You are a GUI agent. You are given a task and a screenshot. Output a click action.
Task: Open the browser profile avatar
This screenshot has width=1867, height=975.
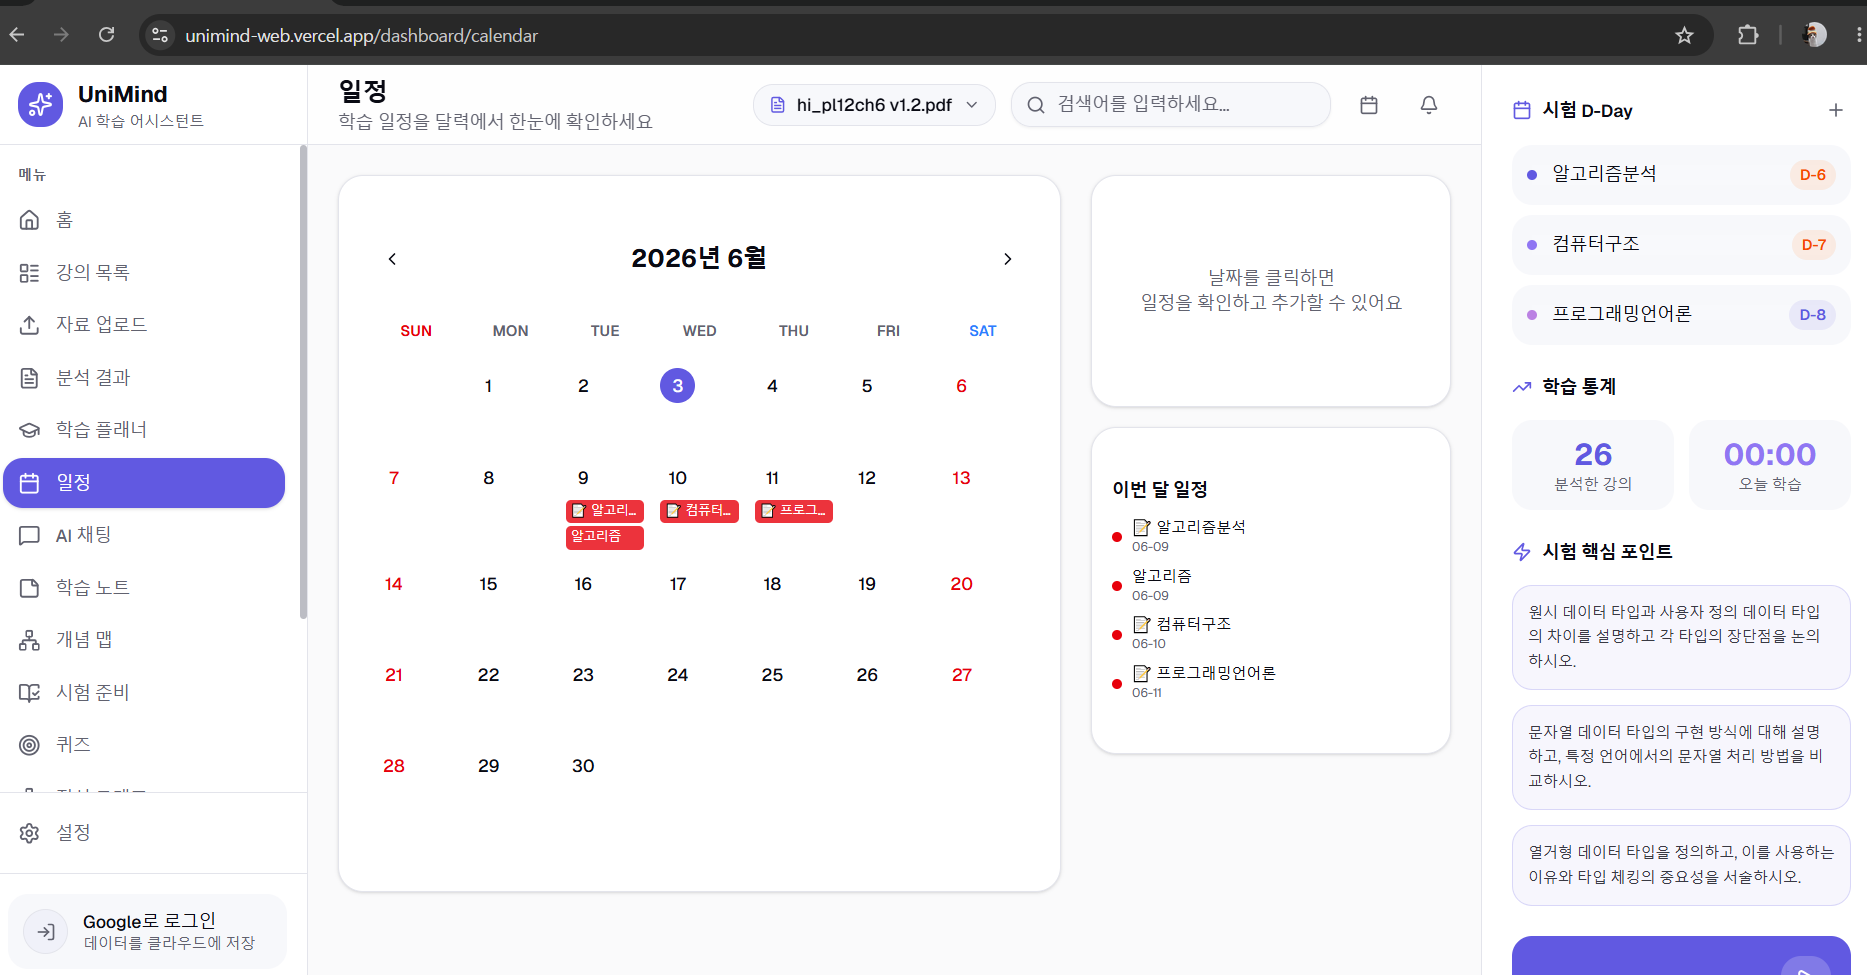click(1814, 35)
